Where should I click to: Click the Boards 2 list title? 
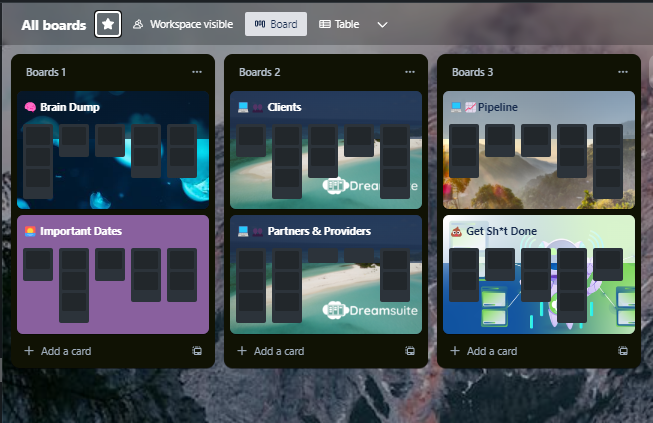pyautogui.click(x=259, y=72)
